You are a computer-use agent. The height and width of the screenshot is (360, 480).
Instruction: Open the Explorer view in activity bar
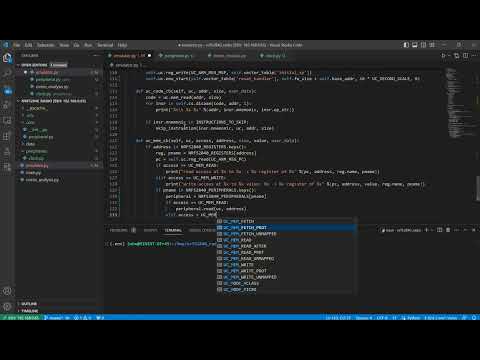pyautogui.click(x=7, y=58)
